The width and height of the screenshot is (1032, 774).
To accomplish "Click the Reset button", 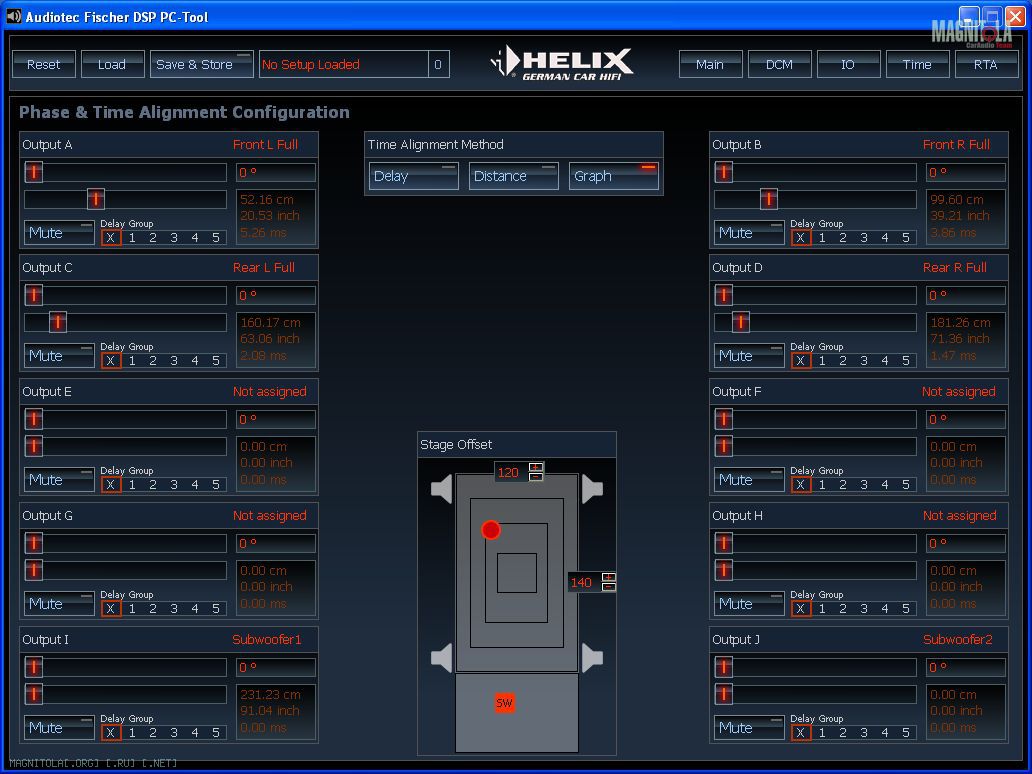I will coord(44,64).
